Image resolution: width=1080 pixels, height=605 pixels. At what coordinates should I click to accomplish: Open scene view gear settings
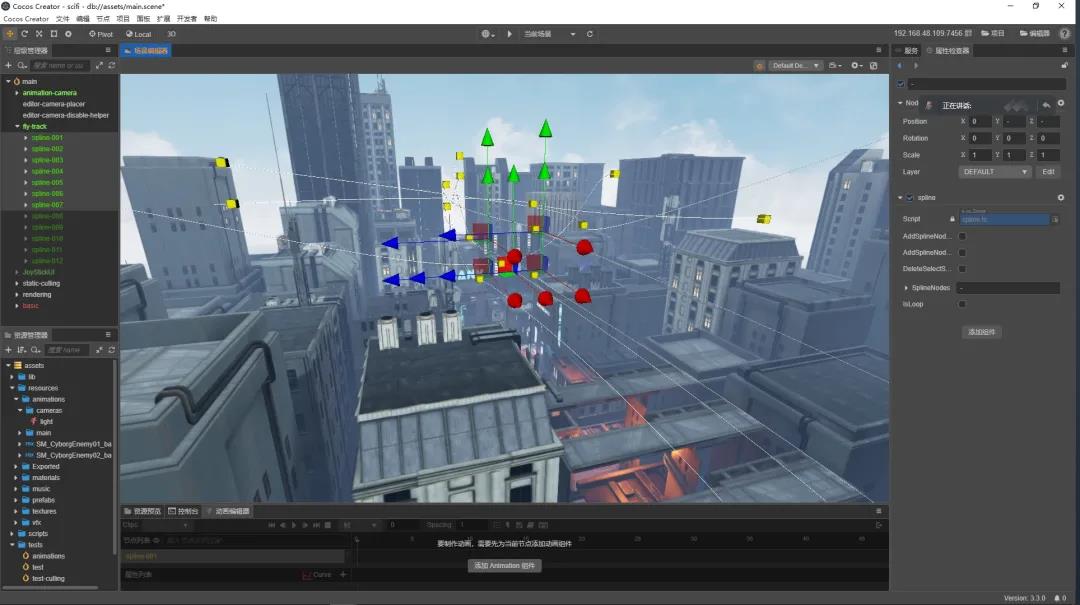pyautogui.click(x=855, y=66)
